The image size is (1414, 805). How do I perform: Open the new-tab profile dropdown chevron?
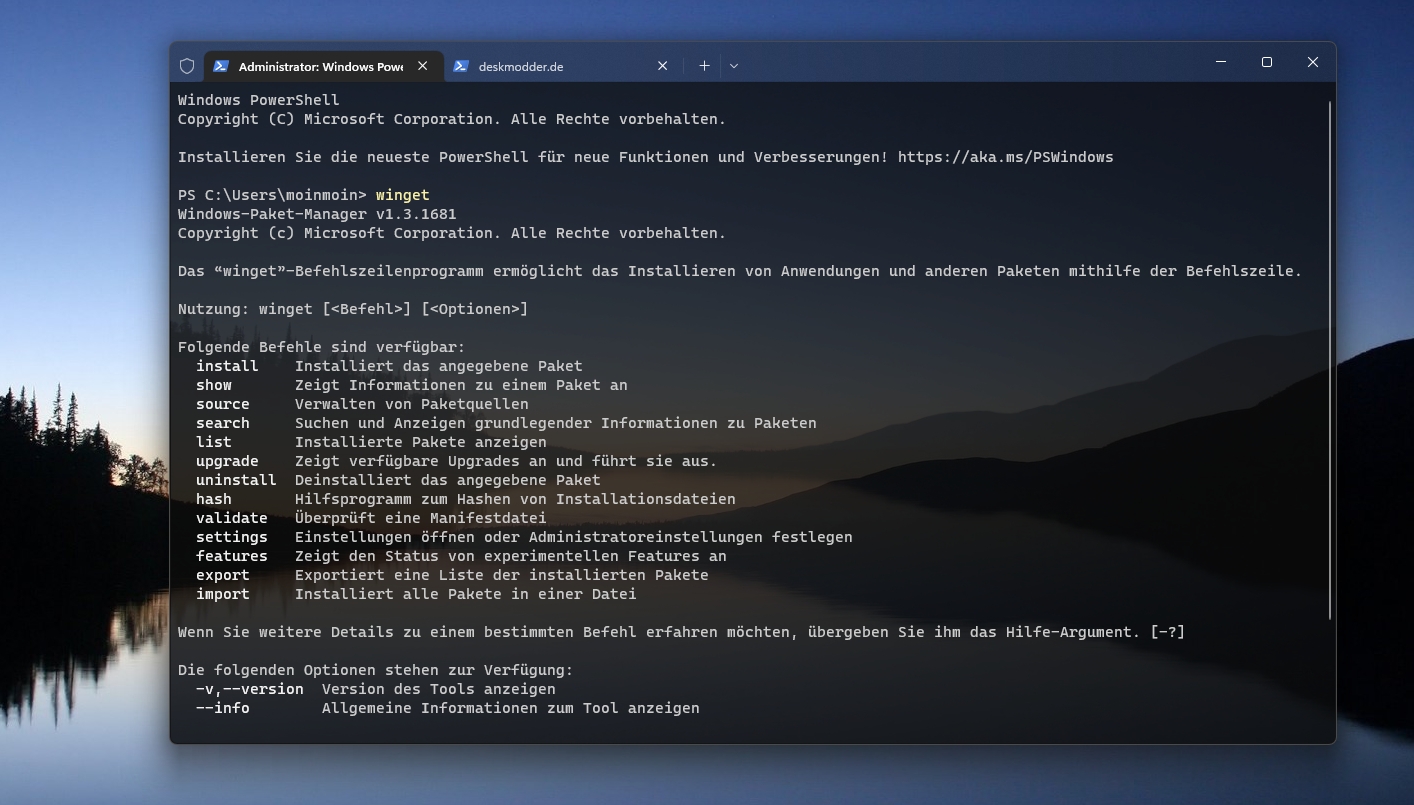tap(734, 66)
